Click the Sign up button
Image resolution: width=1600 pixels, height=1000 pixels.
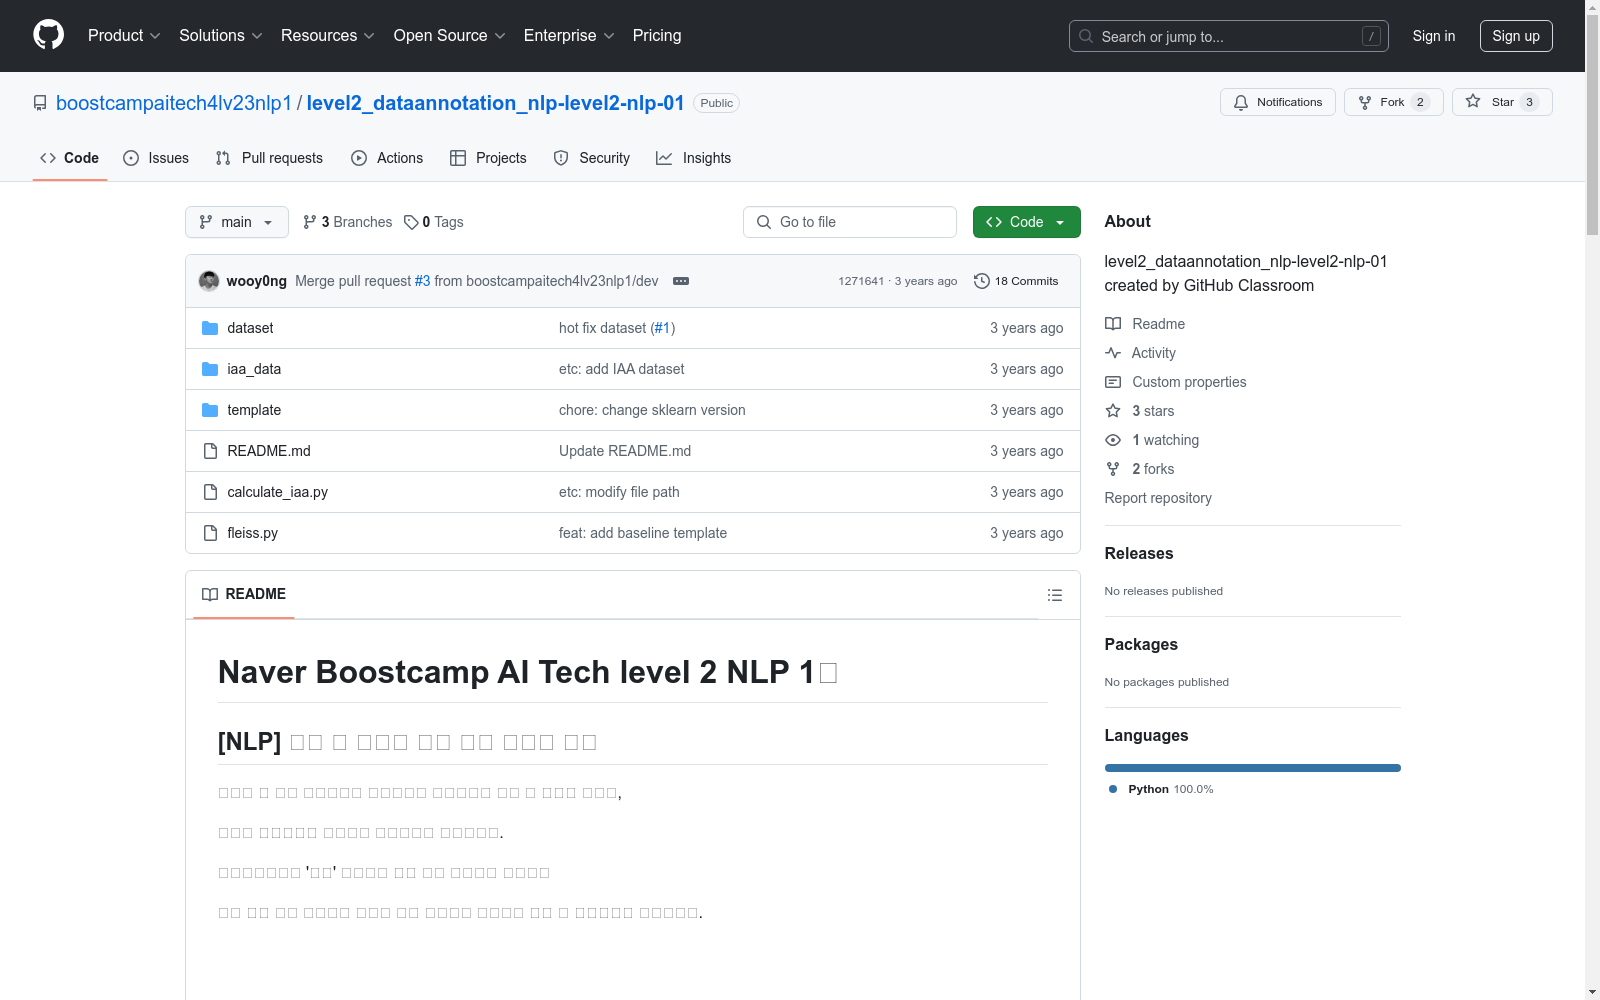click(1516, 36)
